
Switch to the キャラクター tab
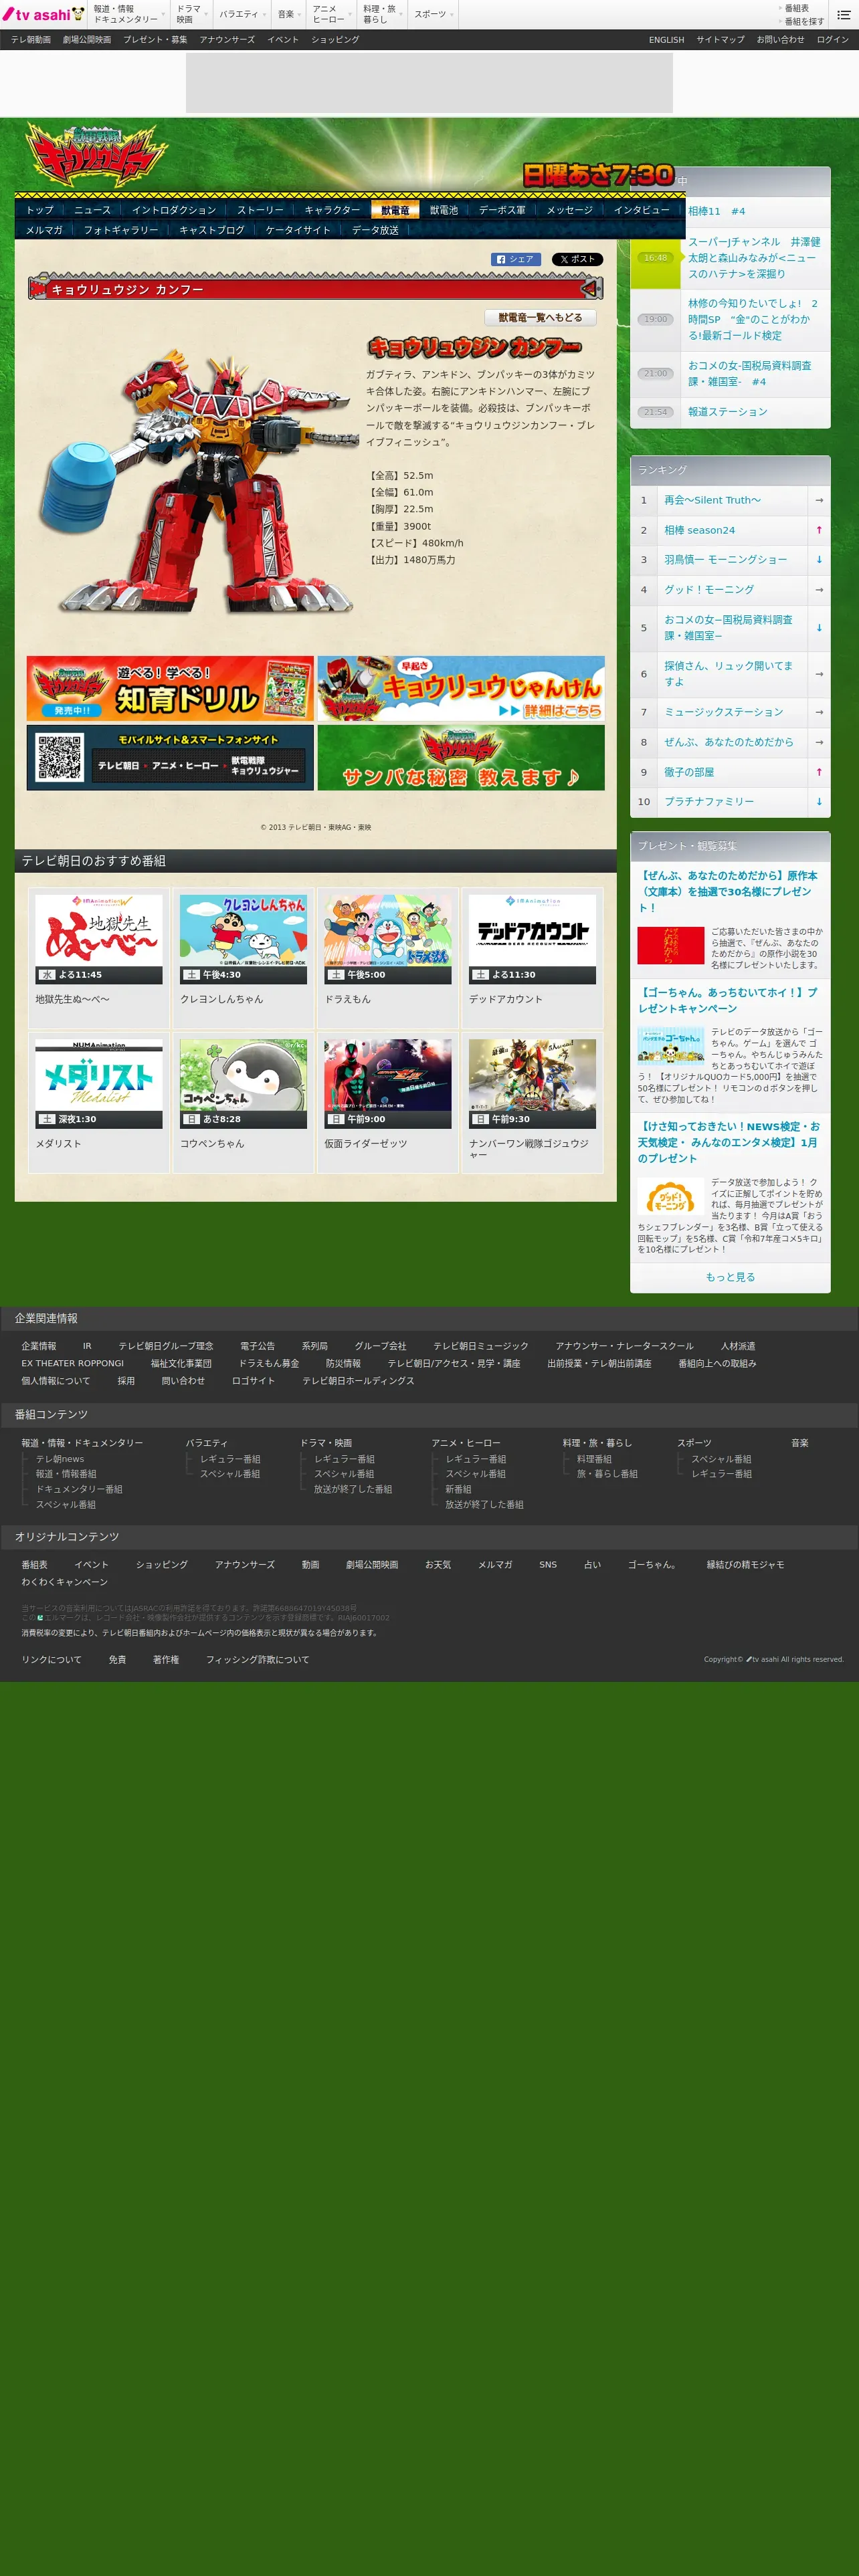click(x=332, y=210)
